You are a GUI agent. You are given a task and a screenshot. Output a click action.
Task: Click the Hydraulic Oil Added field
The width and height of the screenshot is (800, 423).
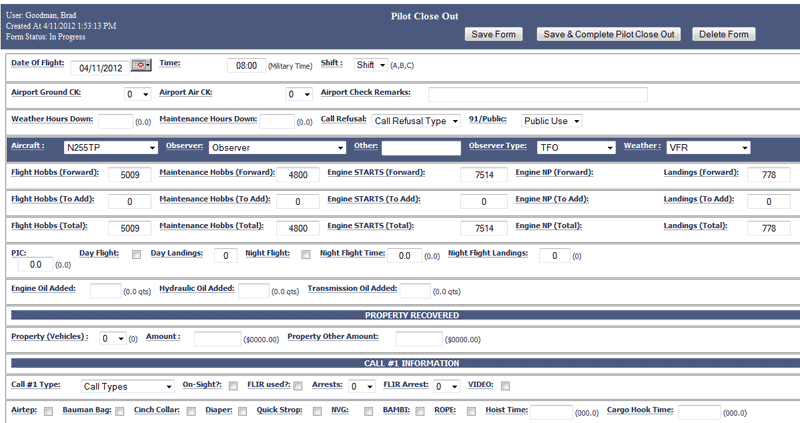point(254,291)
